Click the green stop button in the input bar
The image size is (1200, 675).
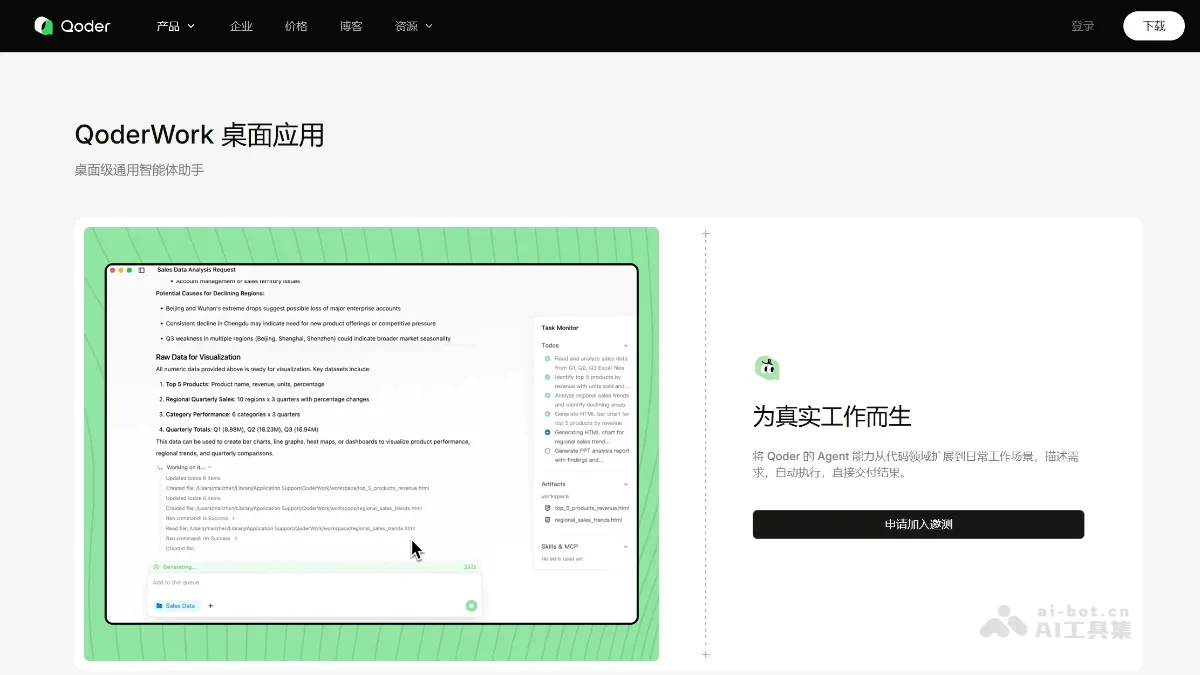tap(471, 606)
